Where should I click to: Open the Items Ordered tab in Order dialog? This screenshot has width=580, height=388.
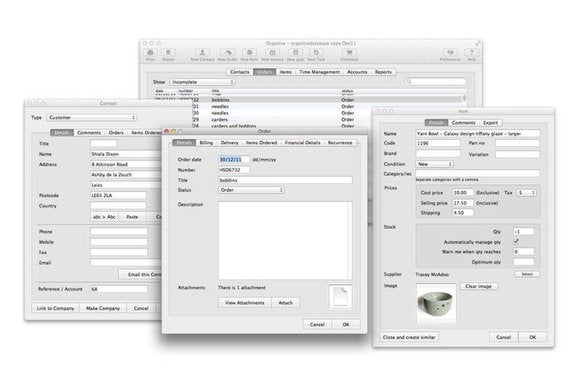coord(261,143)
